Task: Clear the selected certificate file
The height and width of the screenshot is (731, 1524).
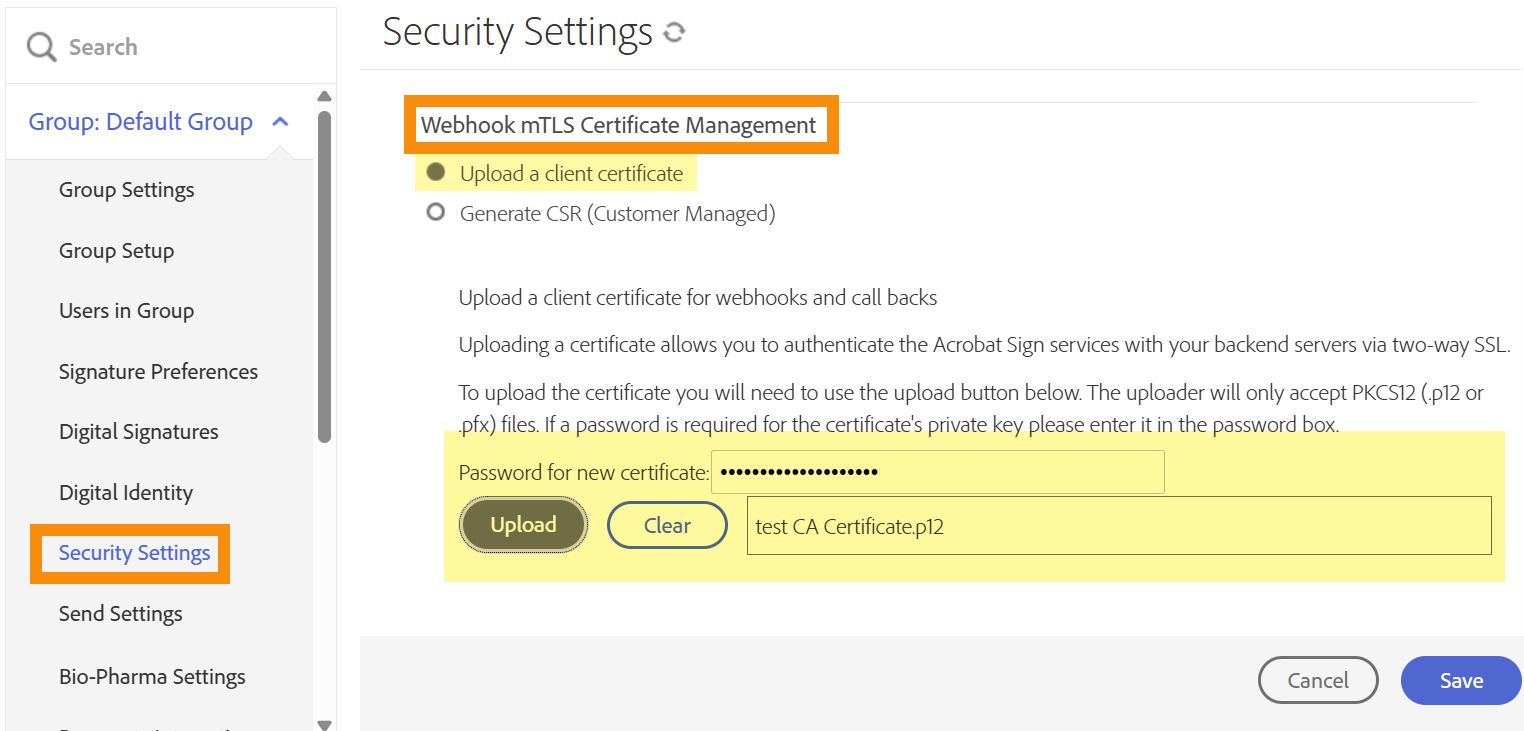Action: point(667,524)
